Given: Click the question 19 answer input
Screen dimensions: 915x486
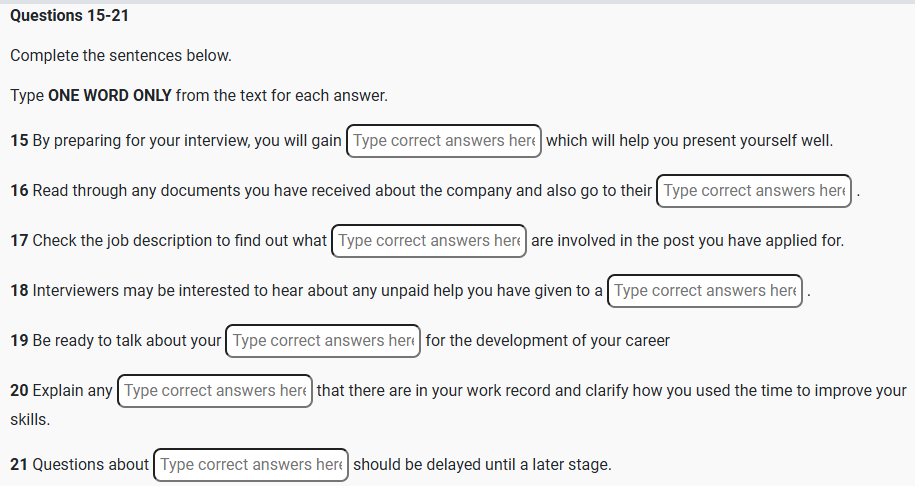Looking at the screenshot, I should pos(323,341).
